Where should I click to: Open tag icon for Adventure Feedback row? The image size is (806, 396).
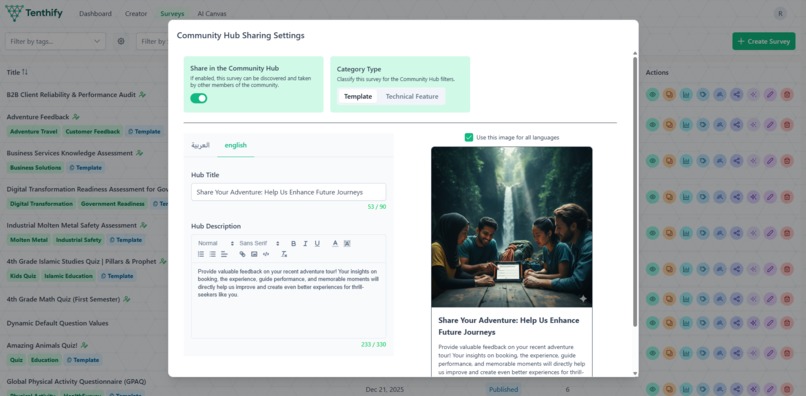pos(703,124)
